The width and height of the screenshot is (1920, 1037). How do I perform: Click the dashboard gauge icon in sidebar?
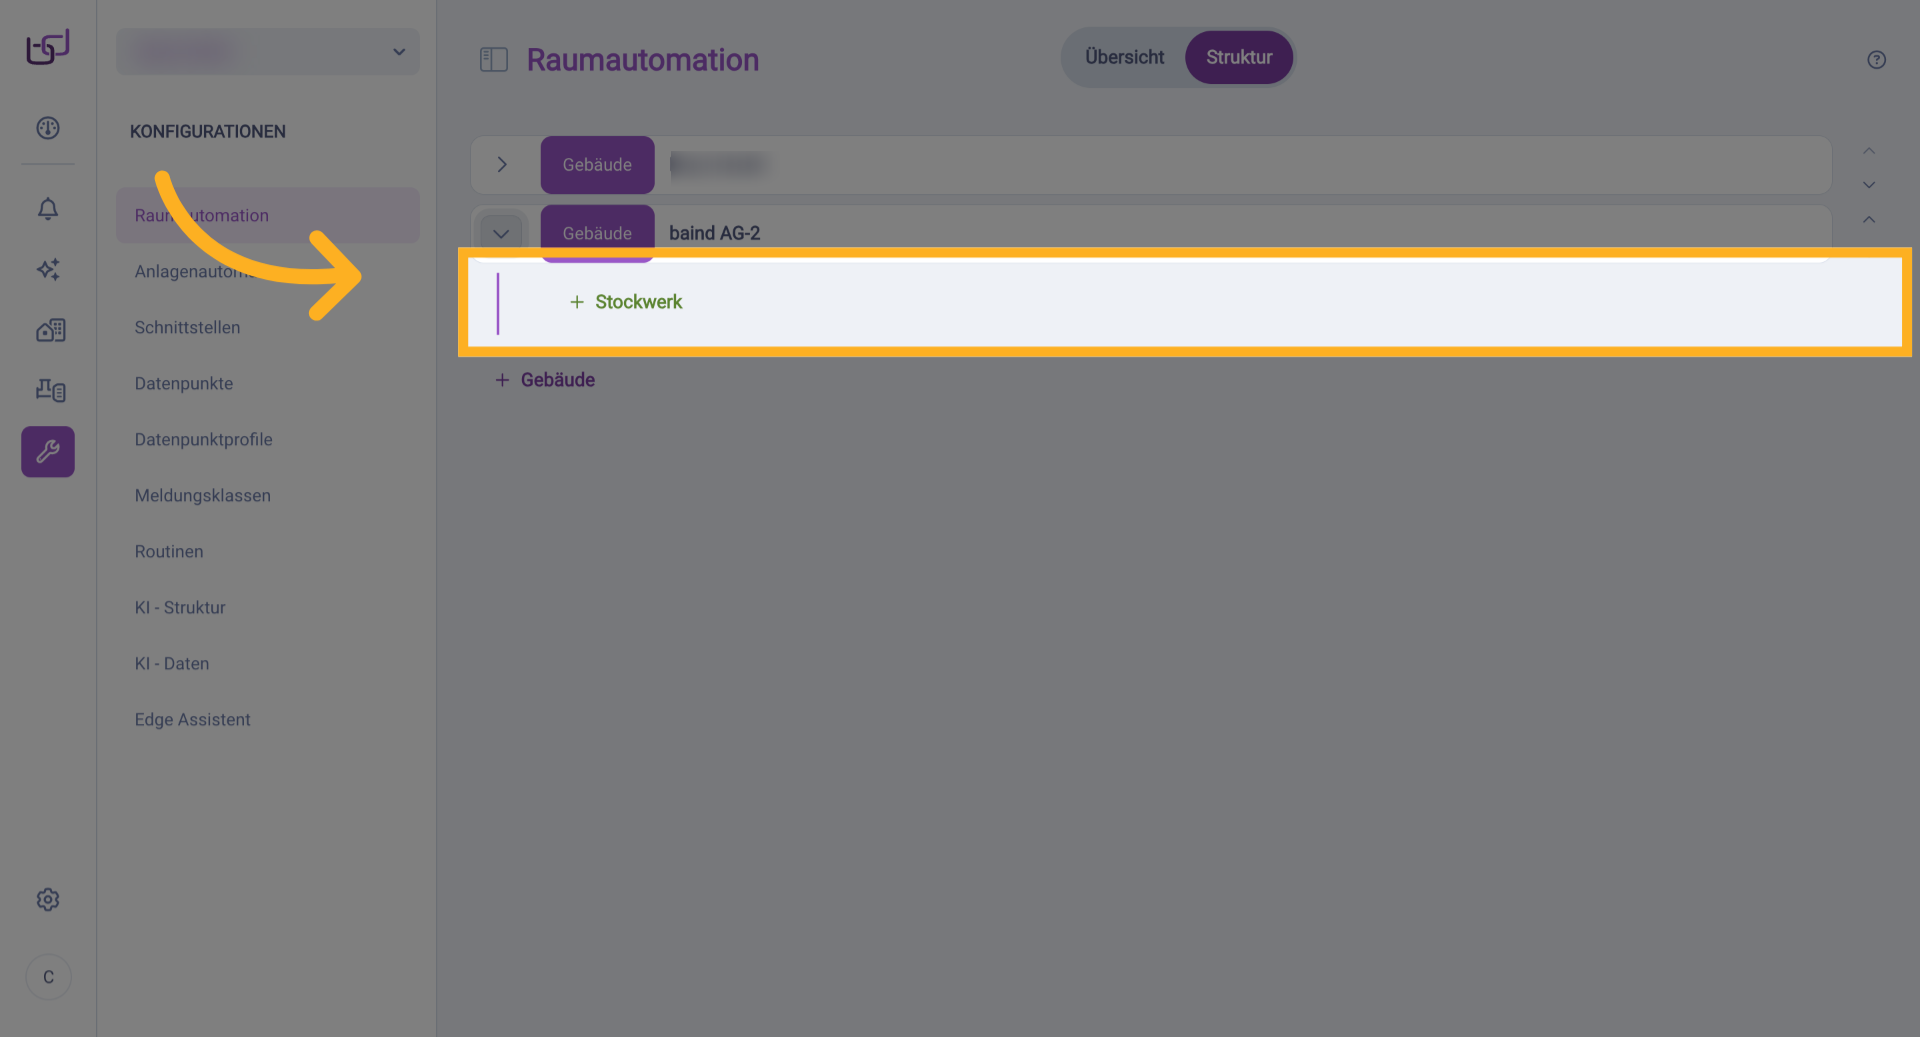pos(48,128)
